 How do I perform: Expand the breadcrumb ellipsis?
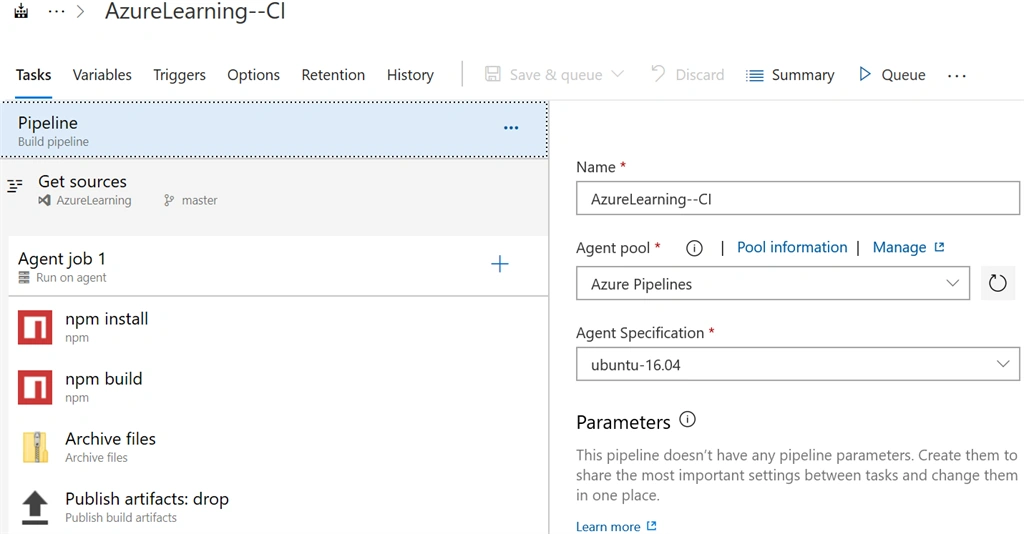[56, 12]
